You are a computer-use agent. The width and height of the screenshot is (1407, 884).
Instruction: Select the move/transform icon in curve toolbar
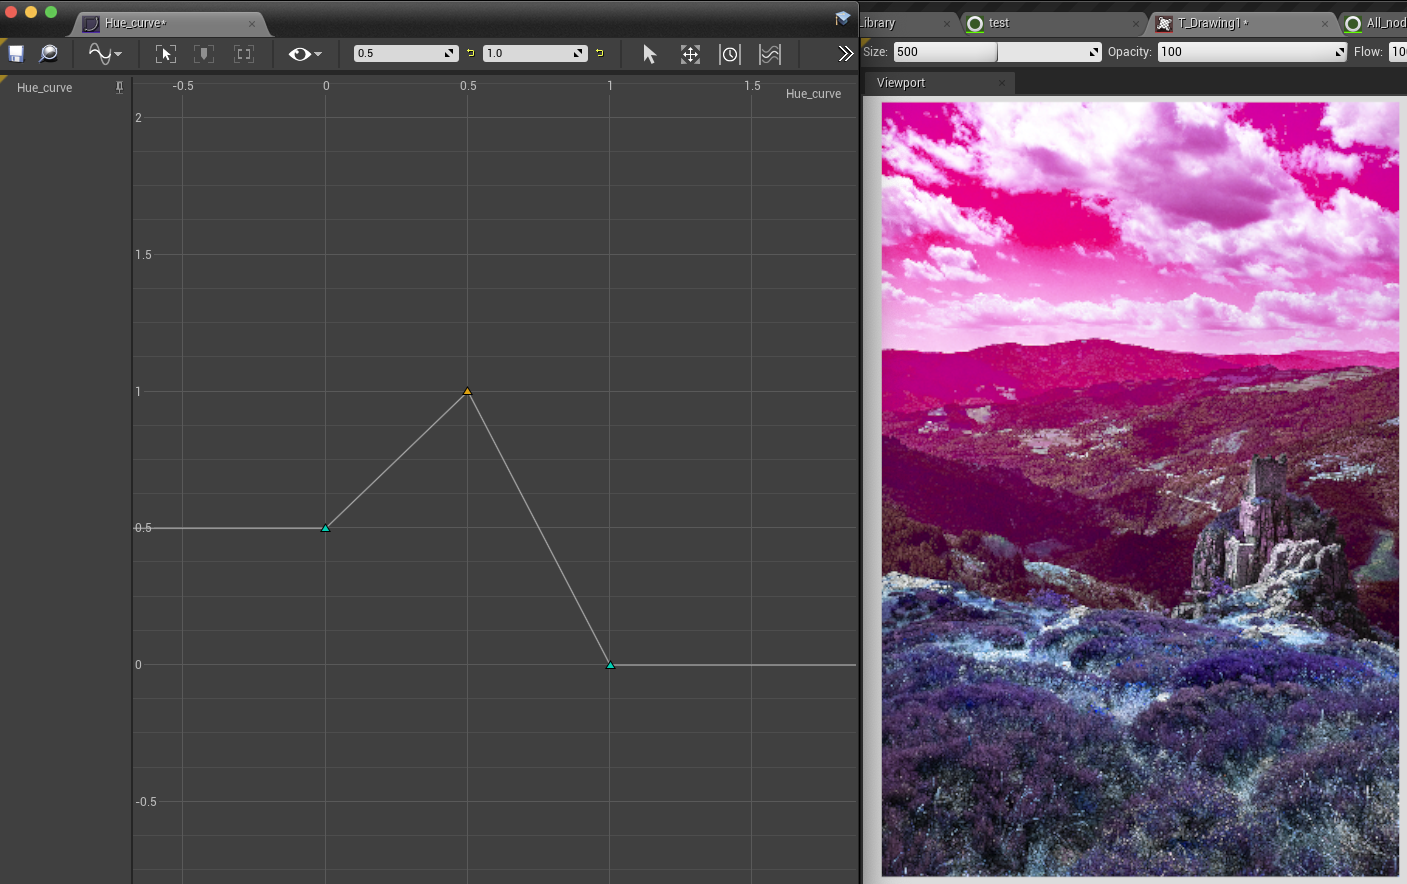(690, 53)
